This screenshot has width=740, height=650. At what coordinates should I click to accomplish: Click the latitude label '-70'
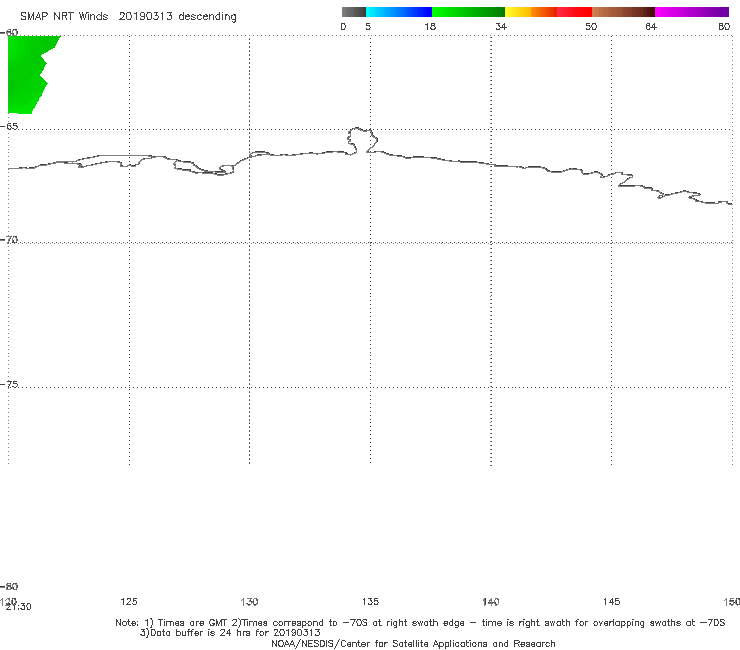pos(9,240)
